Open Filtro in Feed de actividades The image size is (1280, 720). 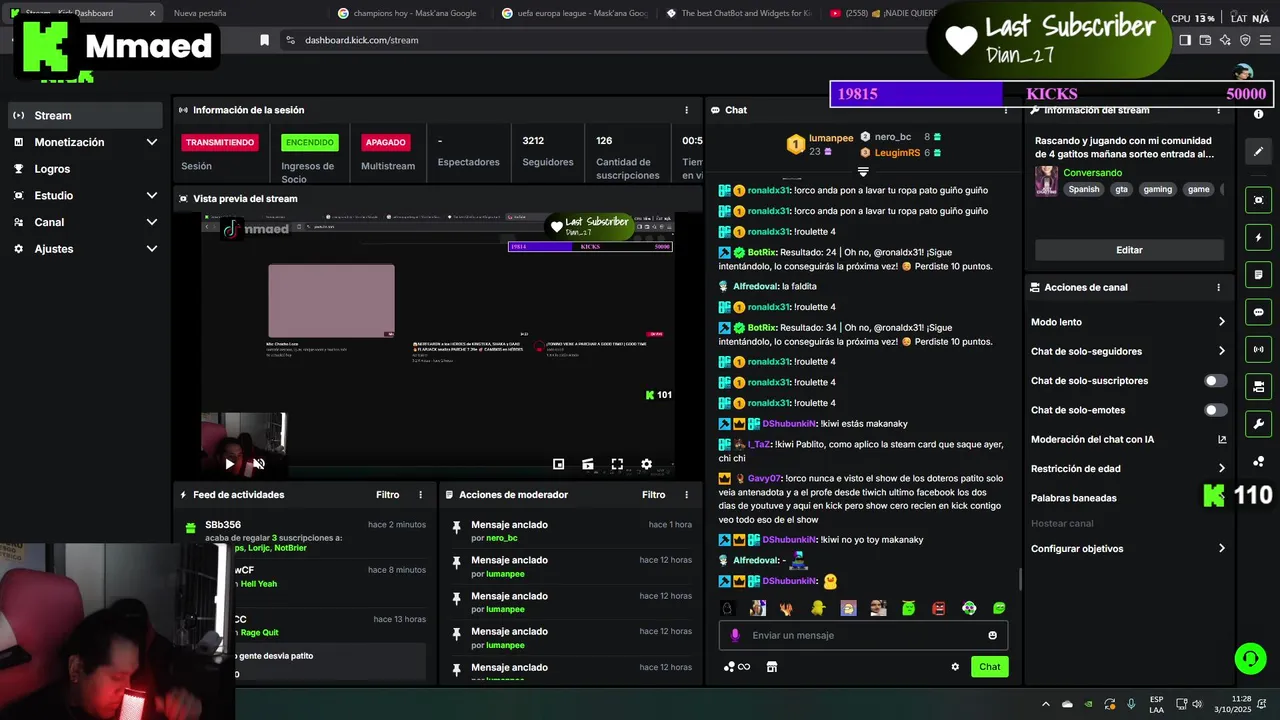click(388, 495)
